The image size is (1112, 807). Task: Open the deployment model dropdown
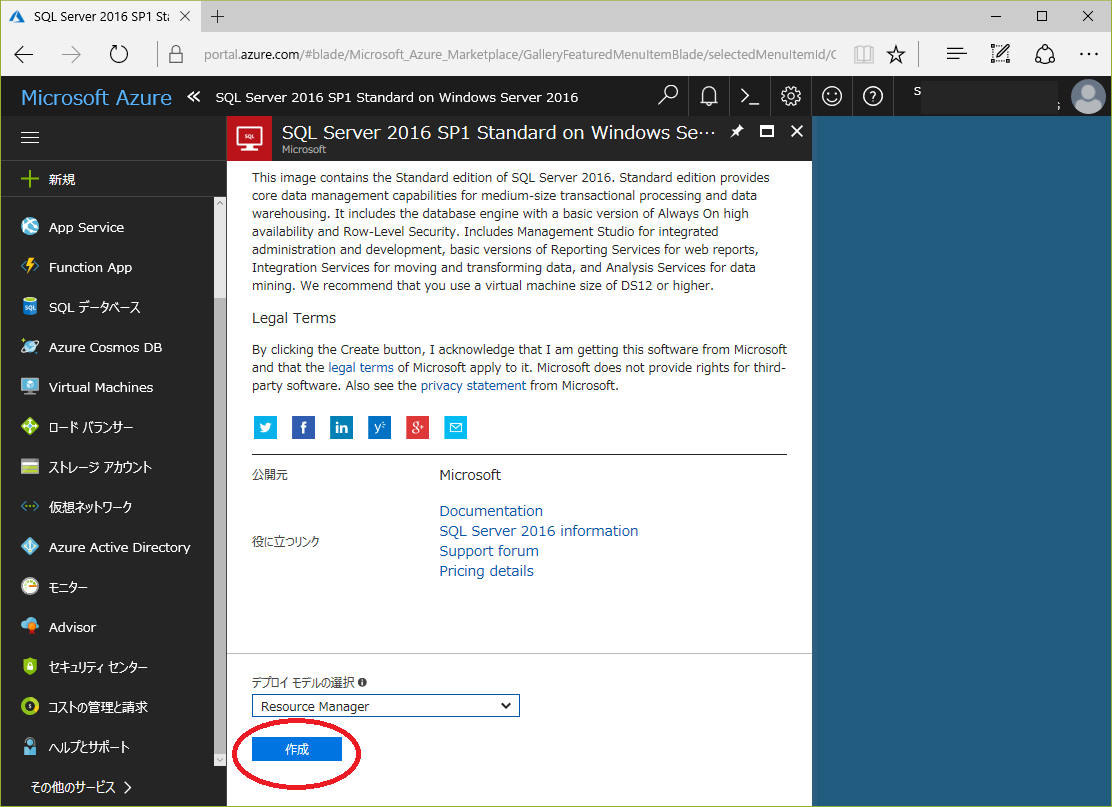[386, 706]
